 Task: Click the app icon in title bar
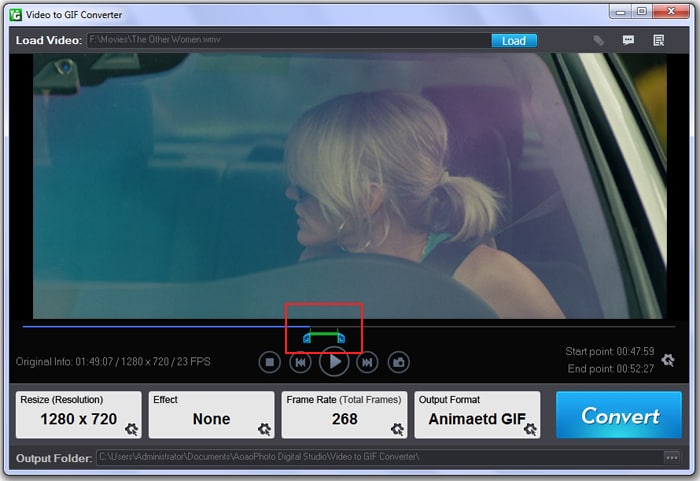tap(16, 15)
